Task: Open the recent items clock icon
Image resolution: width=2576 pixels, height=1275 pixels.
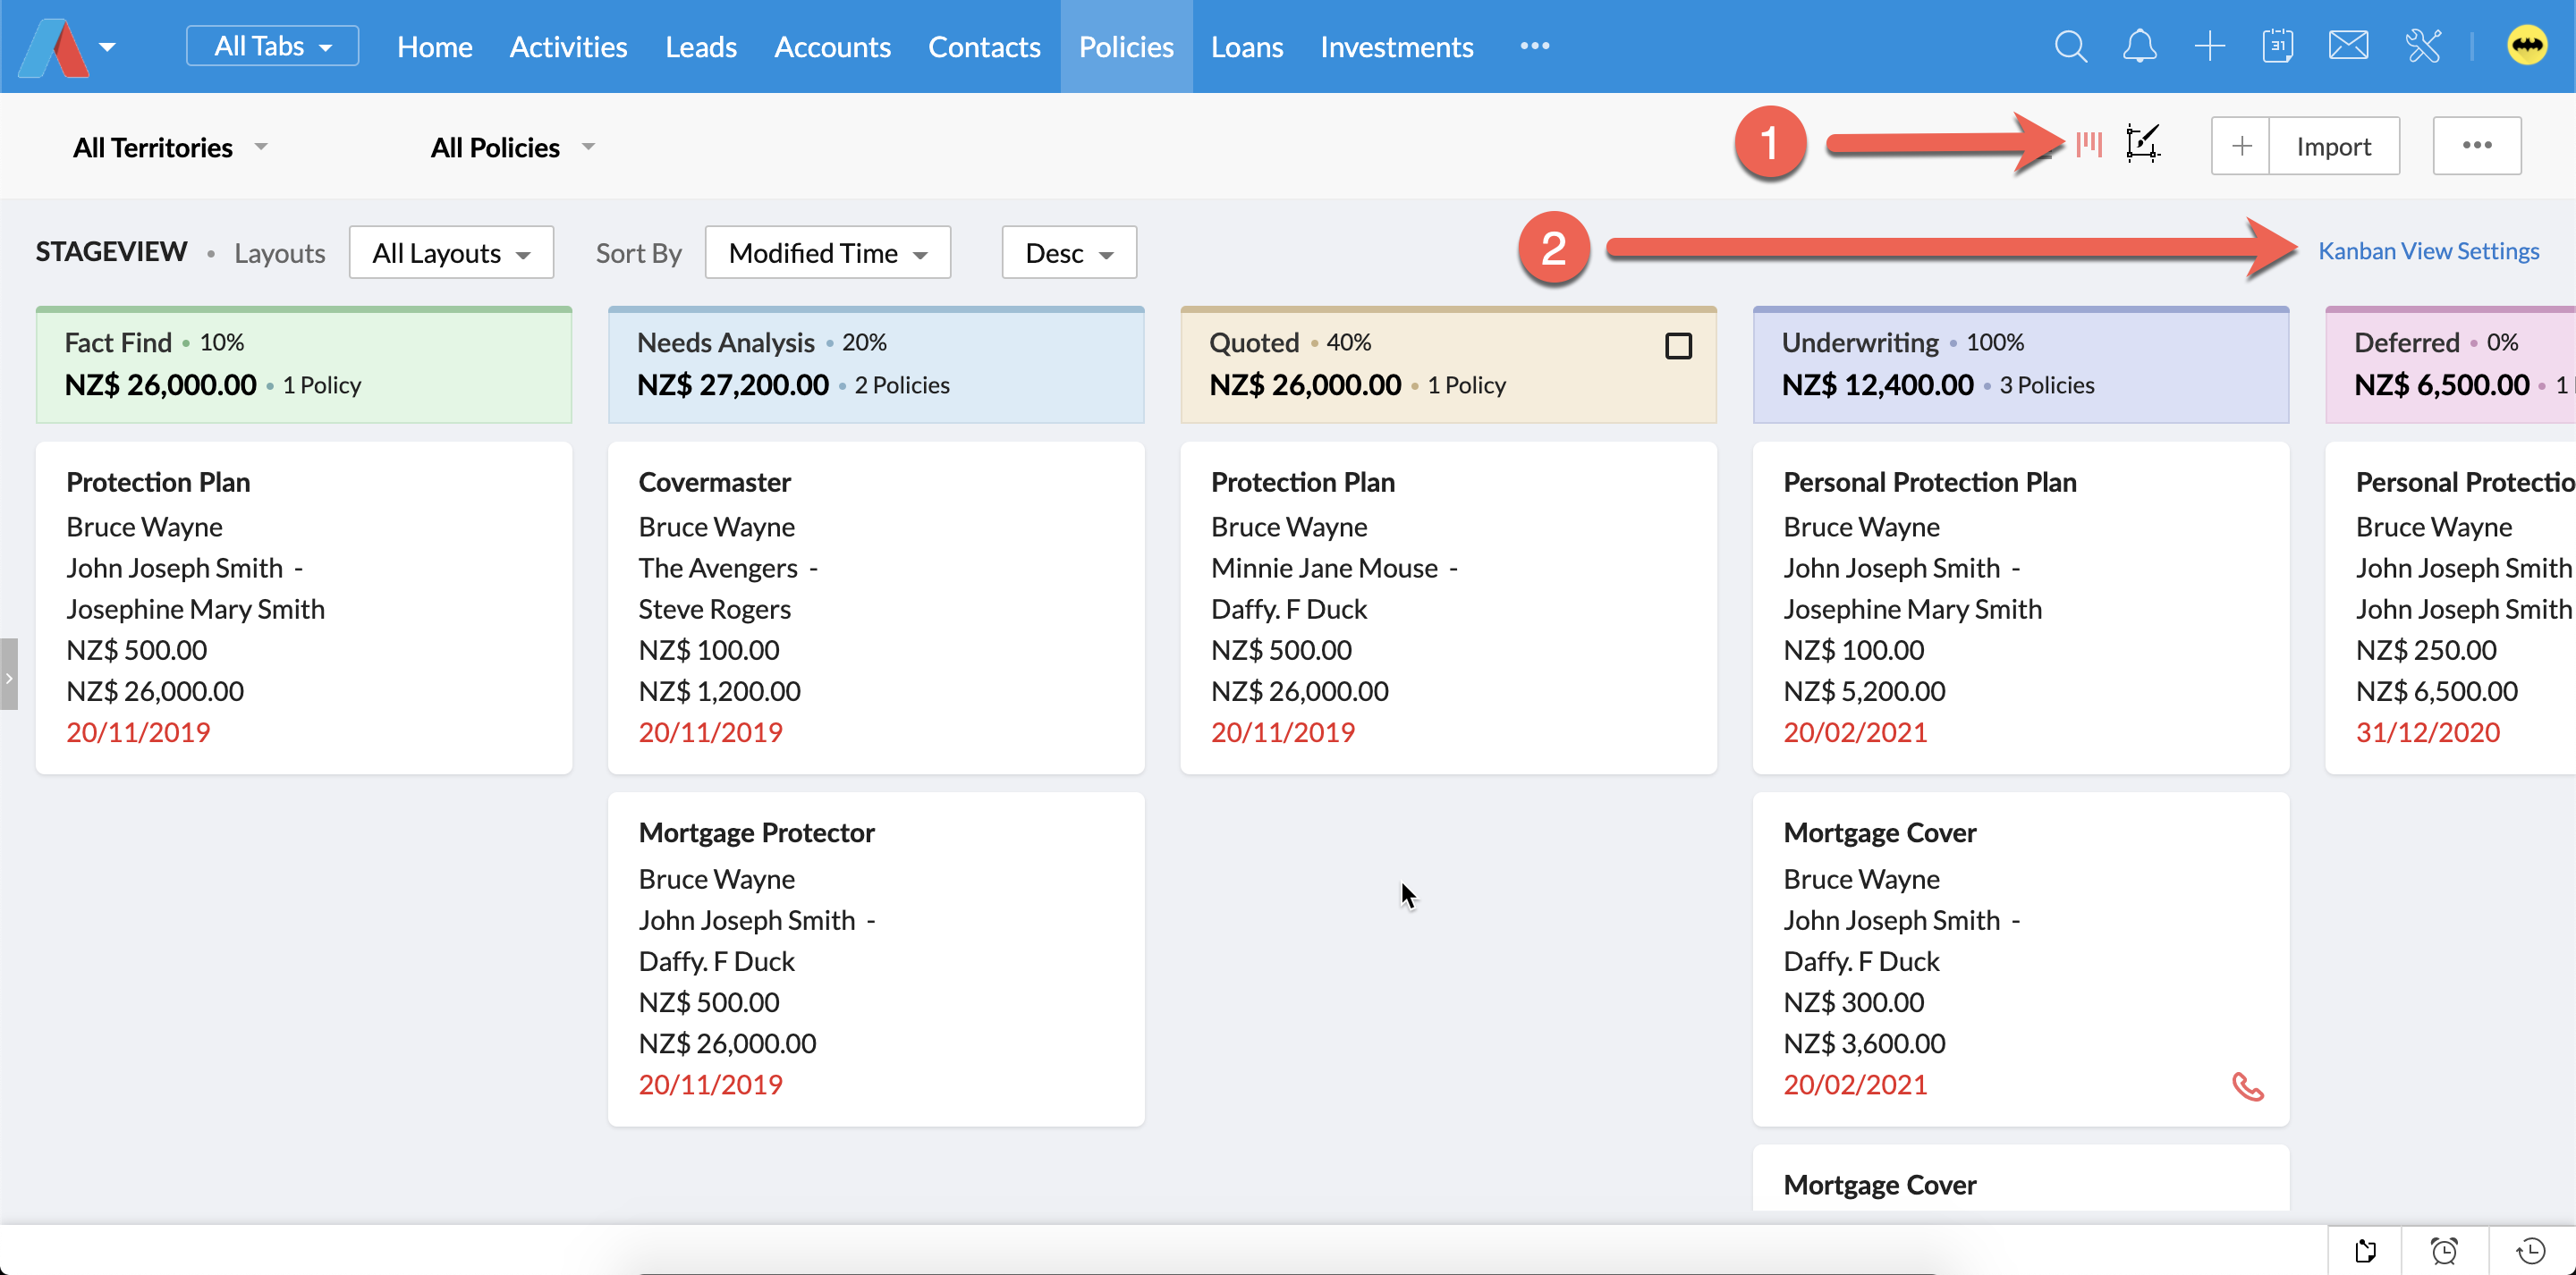Action: (2531, 1250)
